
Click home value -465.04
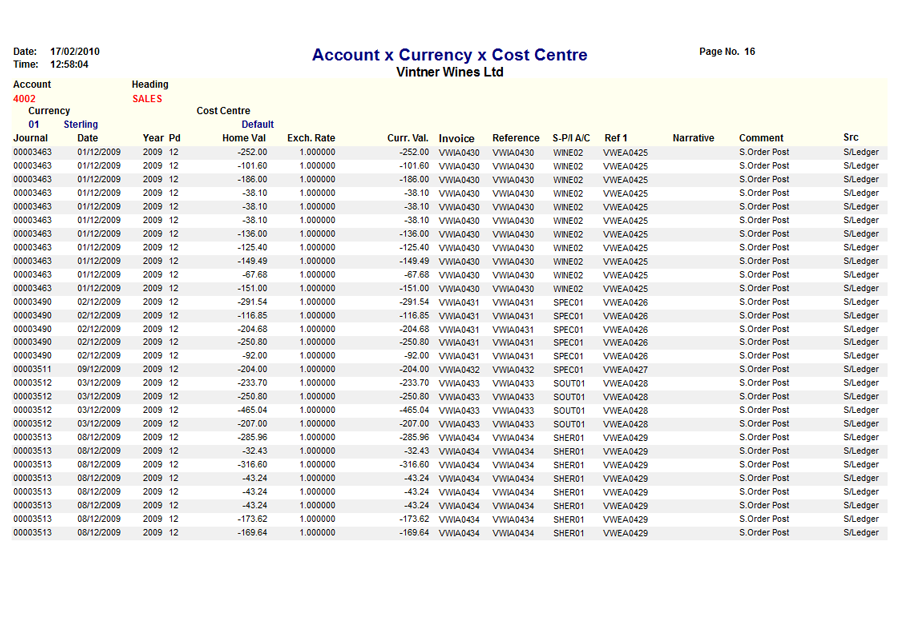(252, 410)
